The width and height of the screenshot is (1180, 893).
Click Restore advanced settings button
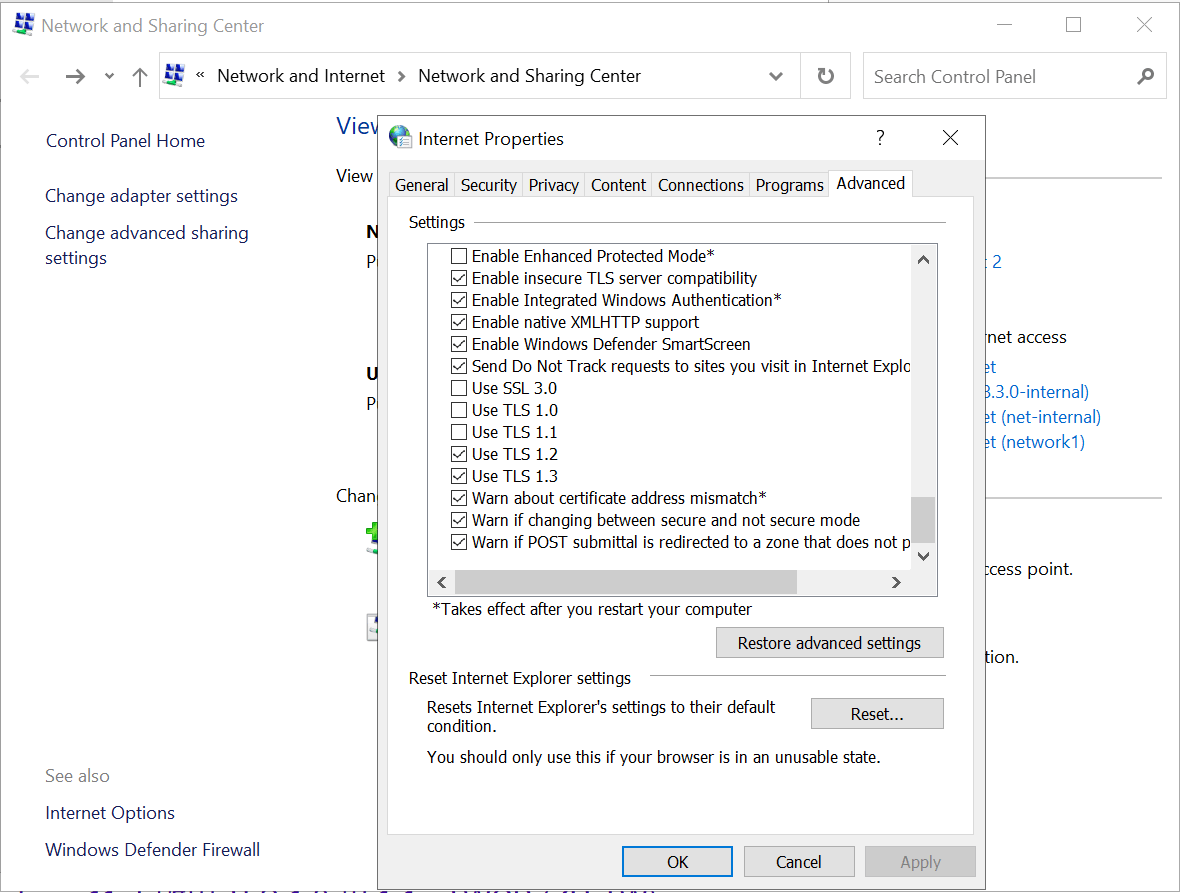[829, 643]
